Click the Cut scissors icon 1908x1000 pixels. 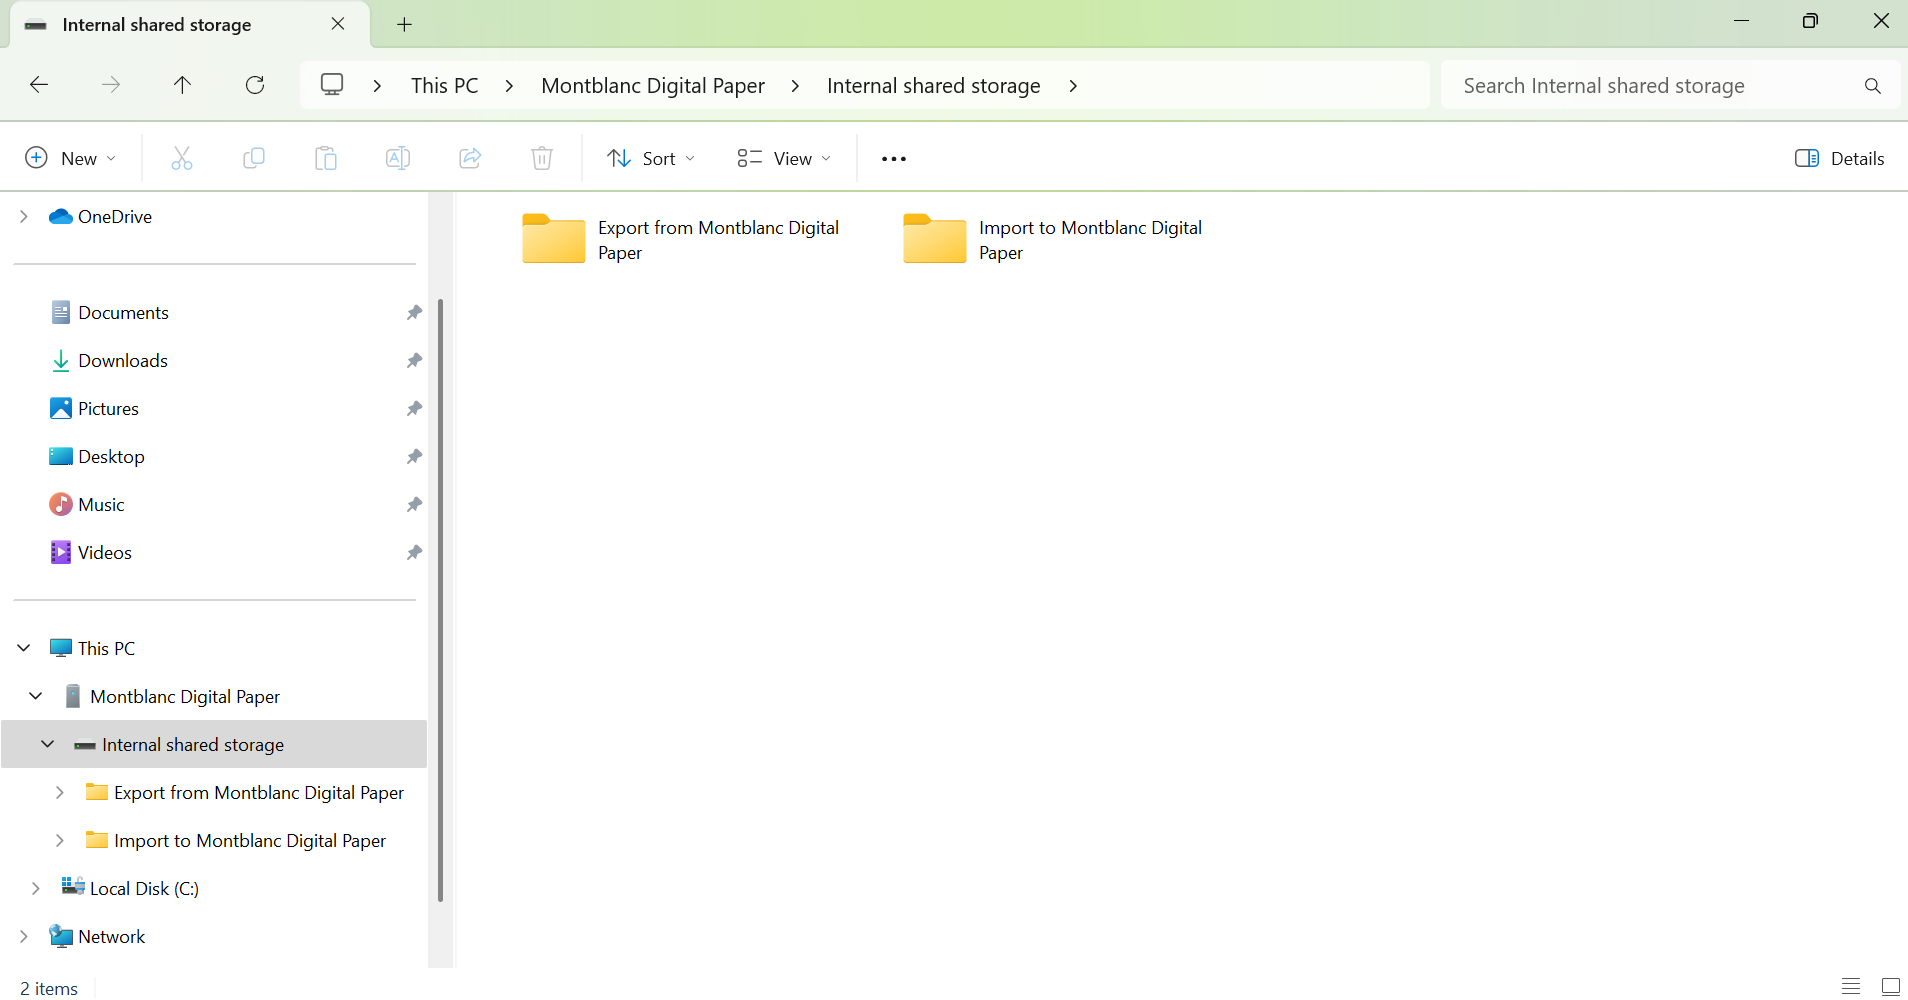pos(181,158)
